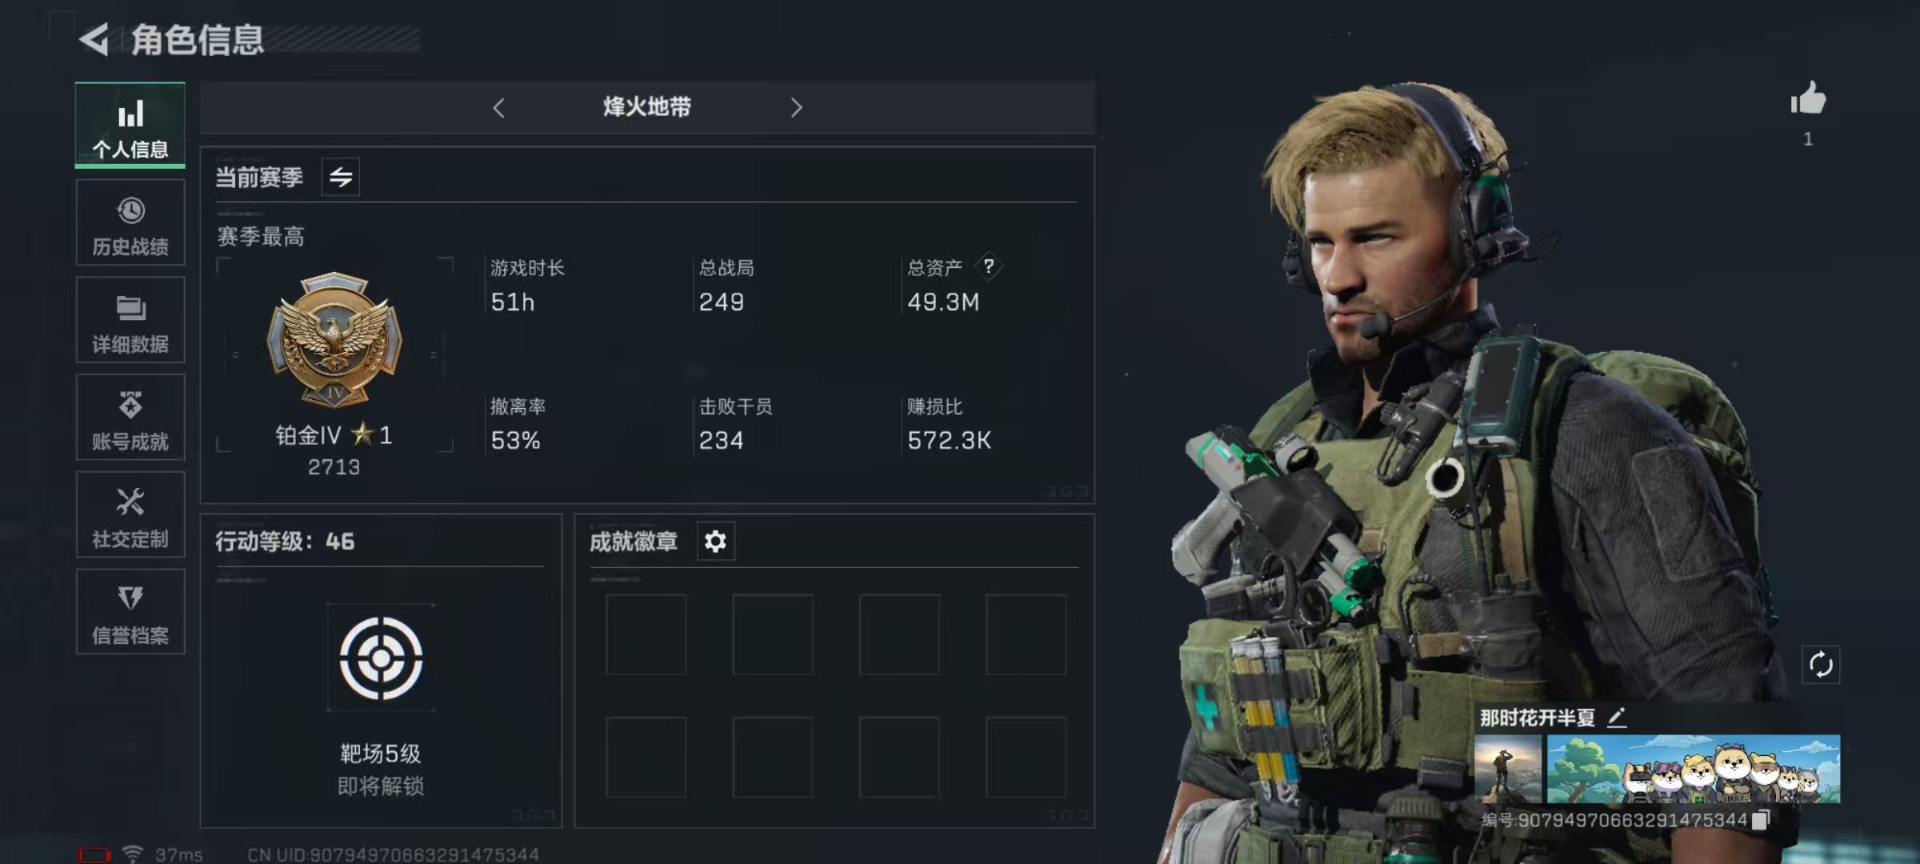Give a thumbs-up like to this profile
1920x864 pixels.
(x=1807, y=99)
